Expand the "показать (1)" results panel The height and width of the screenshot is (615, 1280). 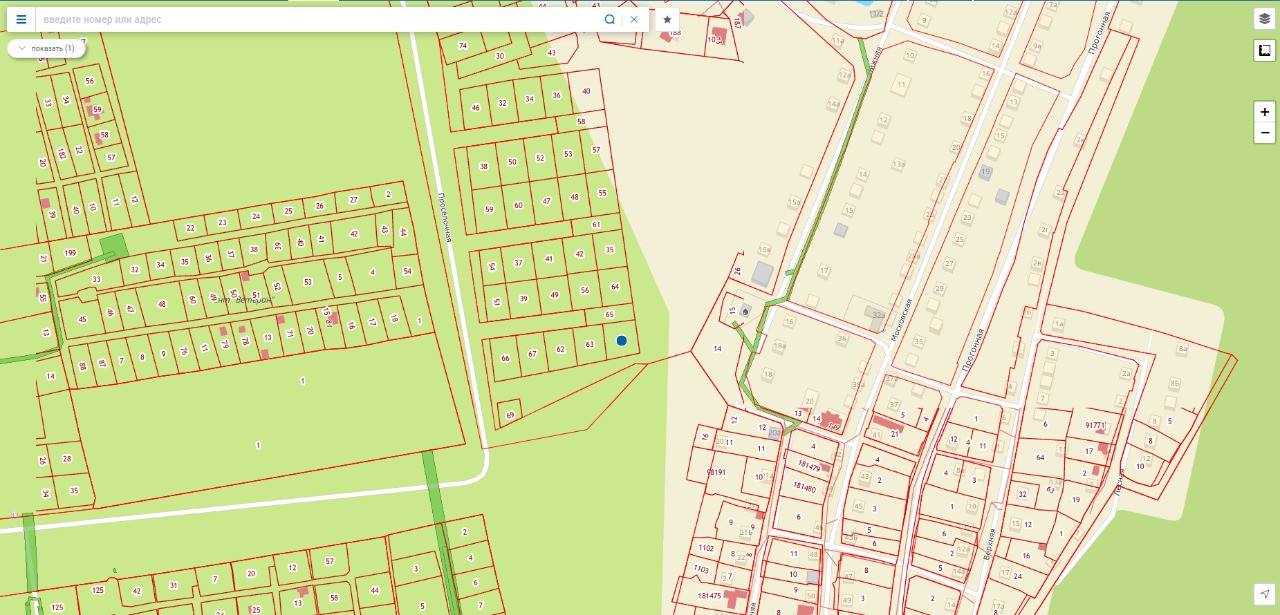[46, 48]
